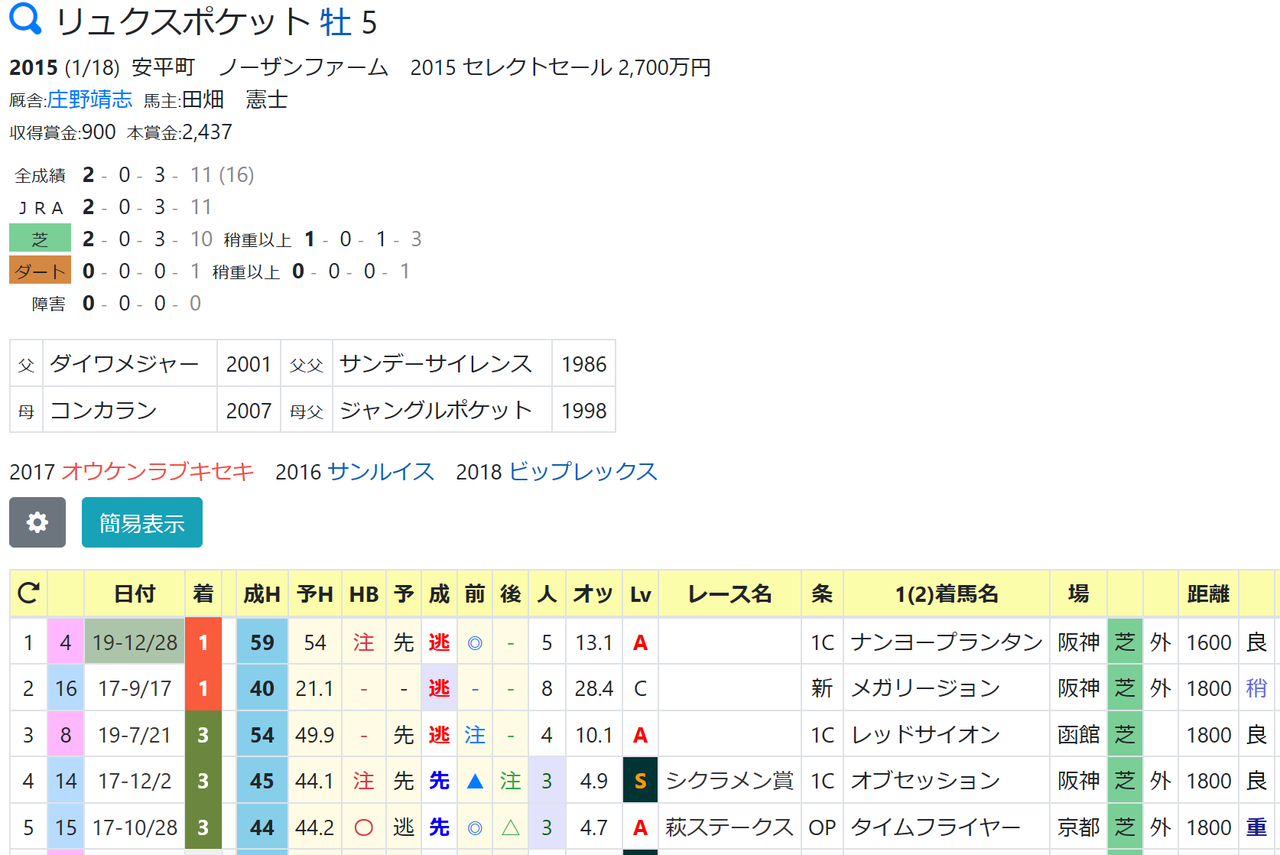1280x855 pixels.
Task: Click the 簡易表示 button
Action: (142, 522)
